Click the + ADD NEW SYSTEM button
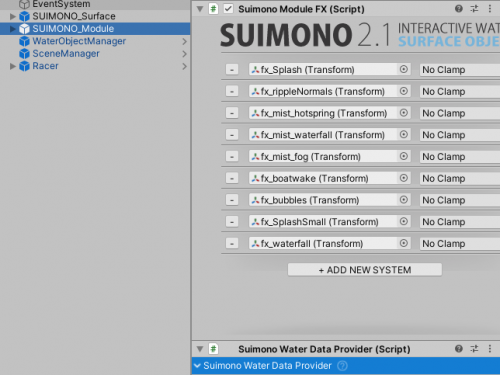Image resolution: width=500 pixels, height=375 pixels. coord(365,270)
